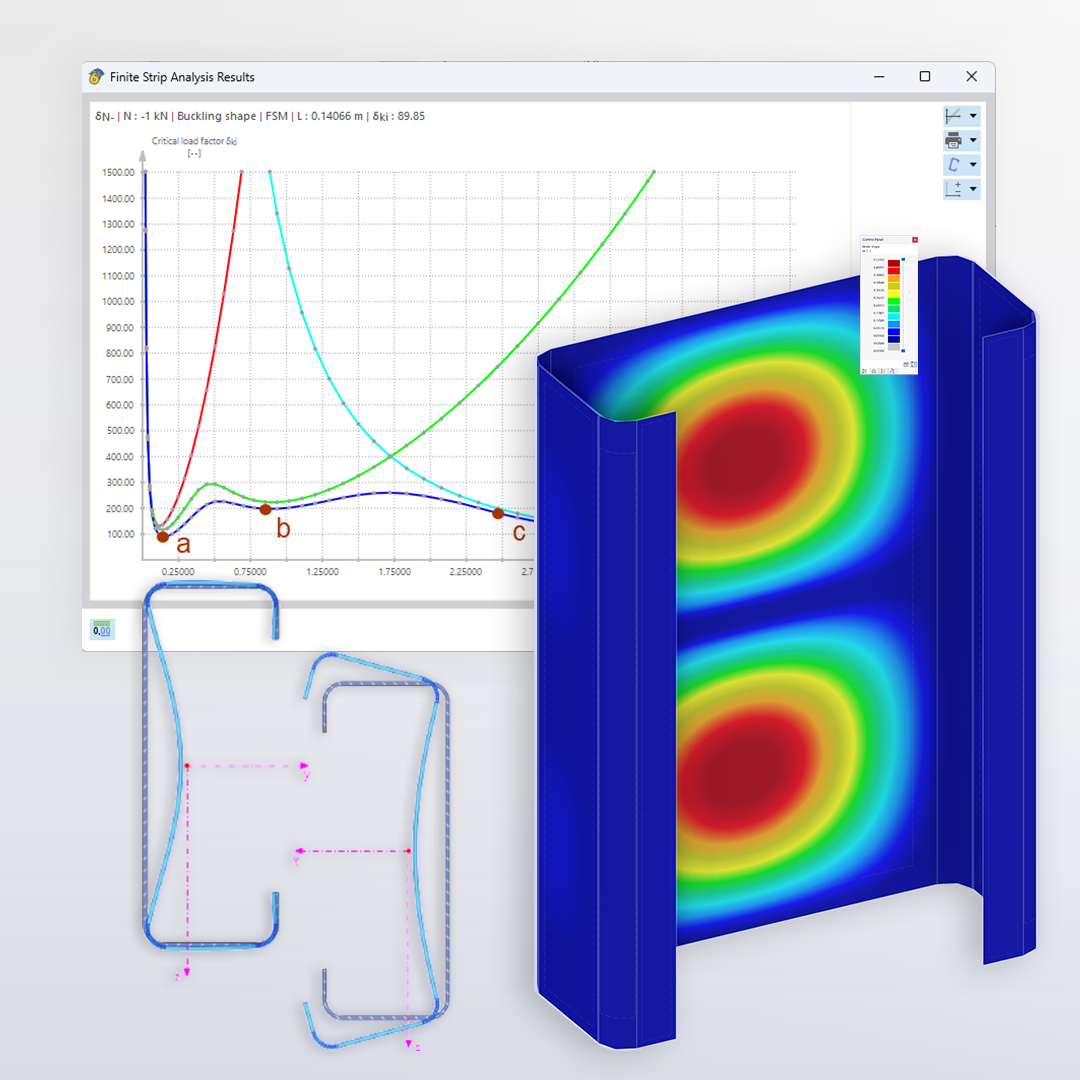Toggle marker point a on the curve

tap(163, 537)
